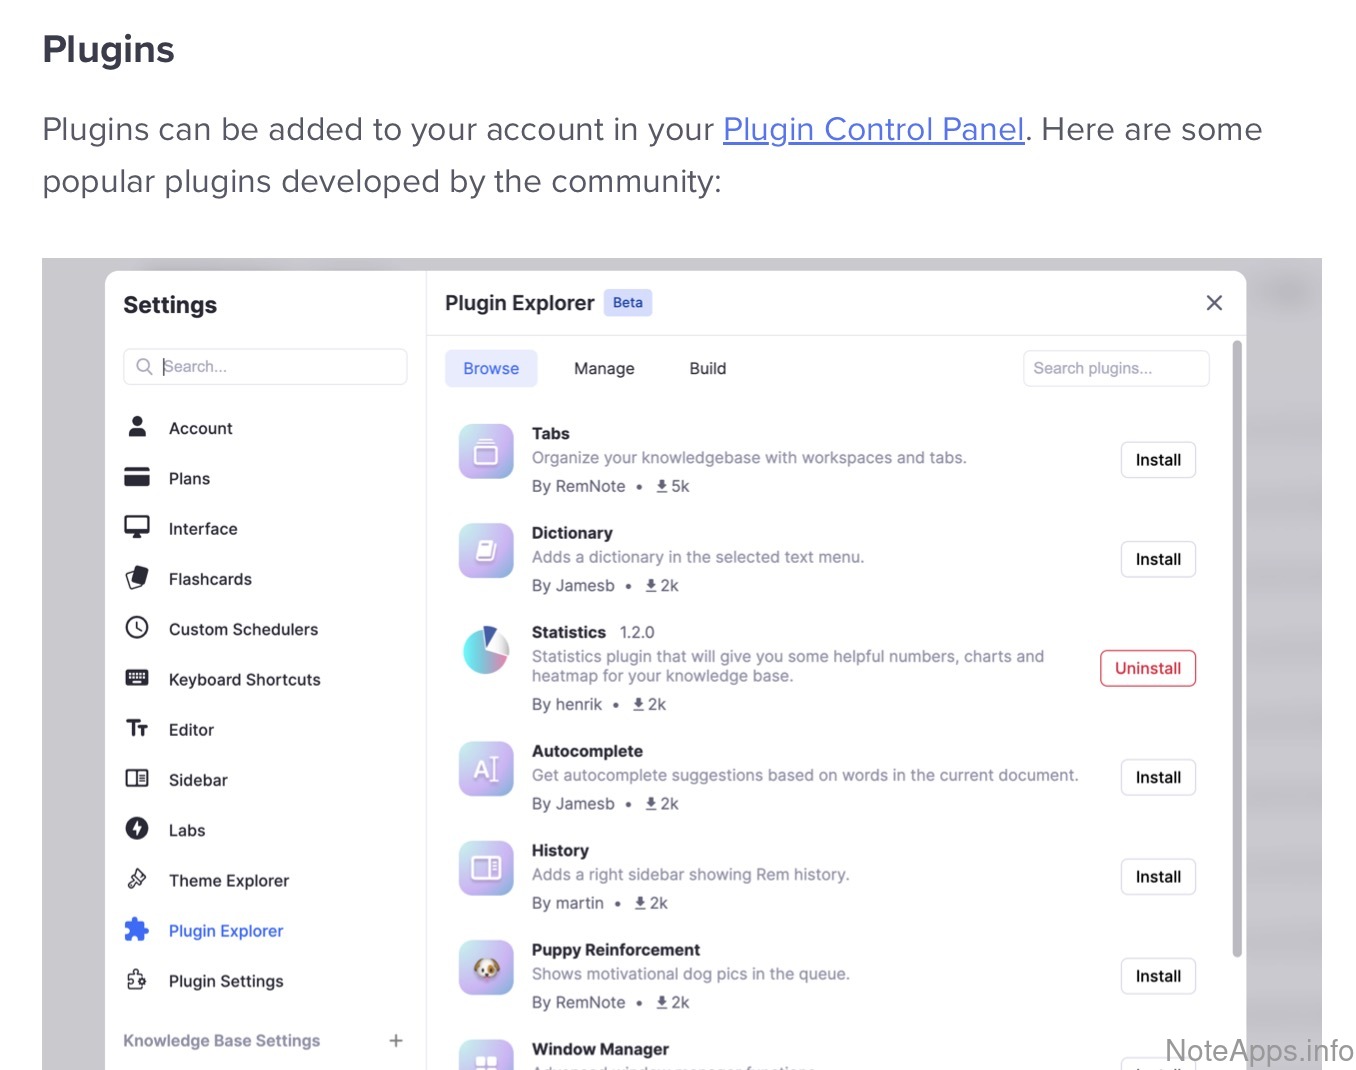Click the Autocomplete plugin icon
1356x1070 pixels.
[x=486, y=769]
